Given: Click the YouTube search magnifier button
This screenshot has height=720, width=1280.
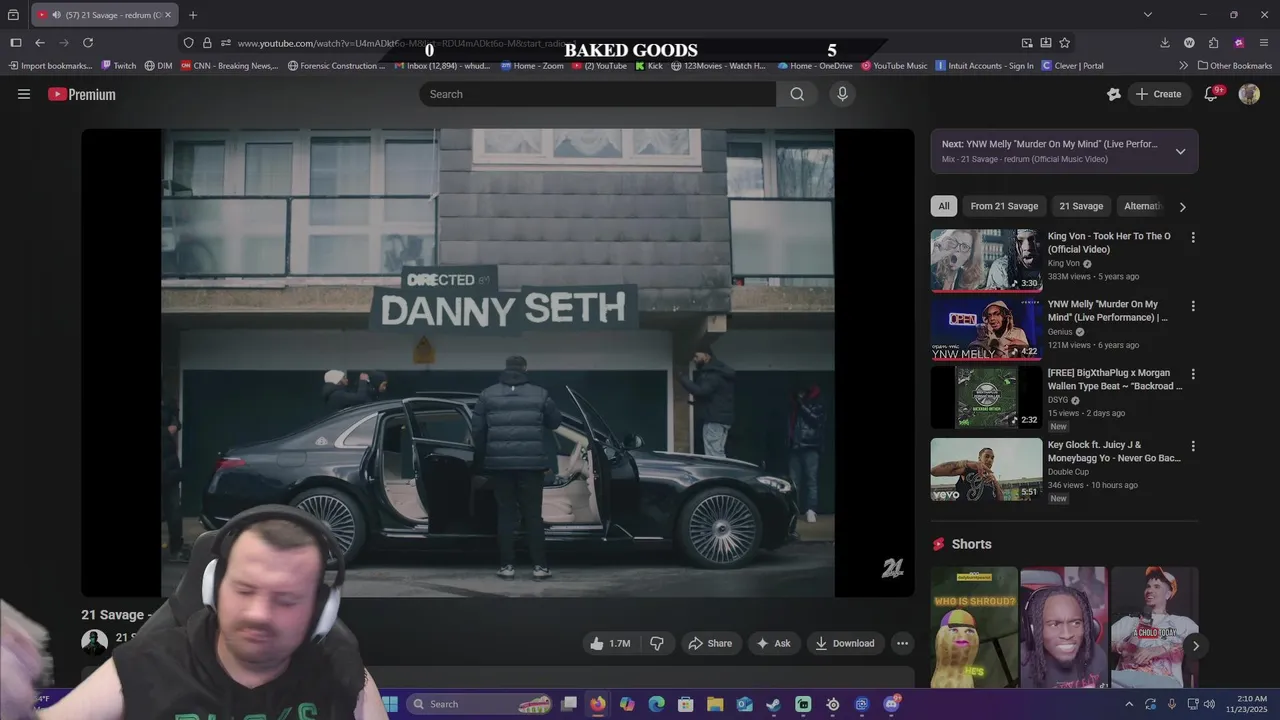Looking at the screenshot, I should (x=797, y=94).
